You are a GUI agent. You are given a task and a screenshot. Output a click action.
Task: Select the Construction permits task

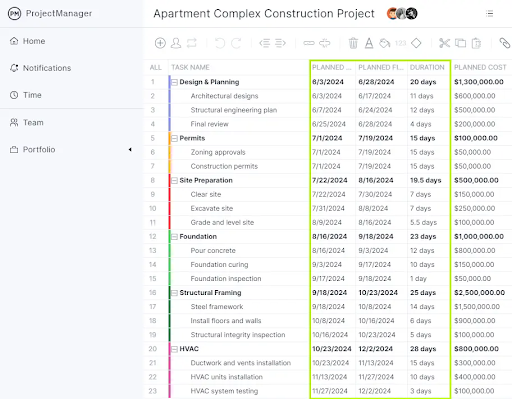point(224,166)
